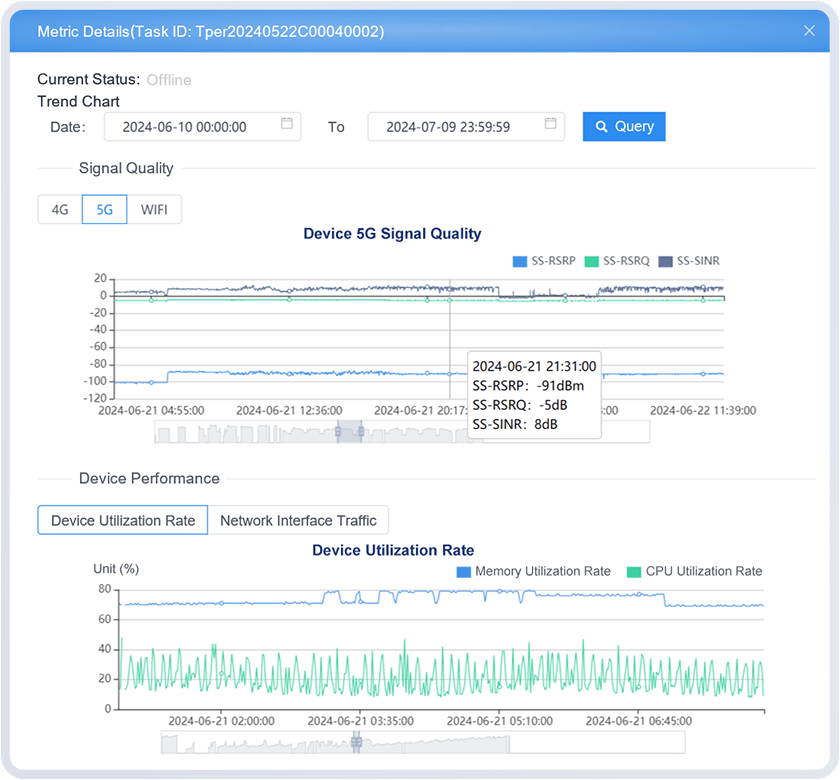Click the 5G signal quality chart area
The height and width of the screenshot is (780, 840).
pyautogui.click(x=300, y=340)
